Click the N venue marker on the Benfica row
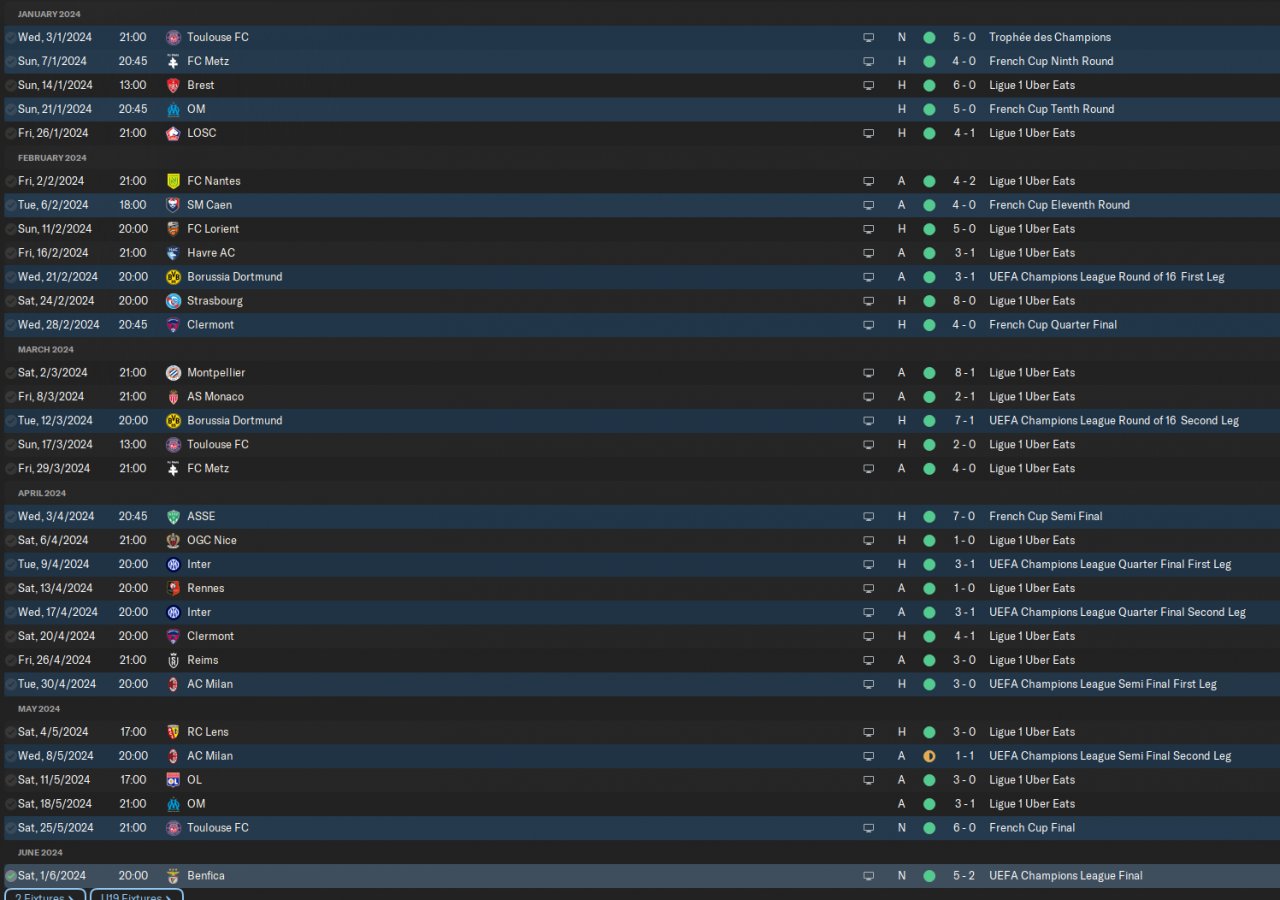 (901, 877)
